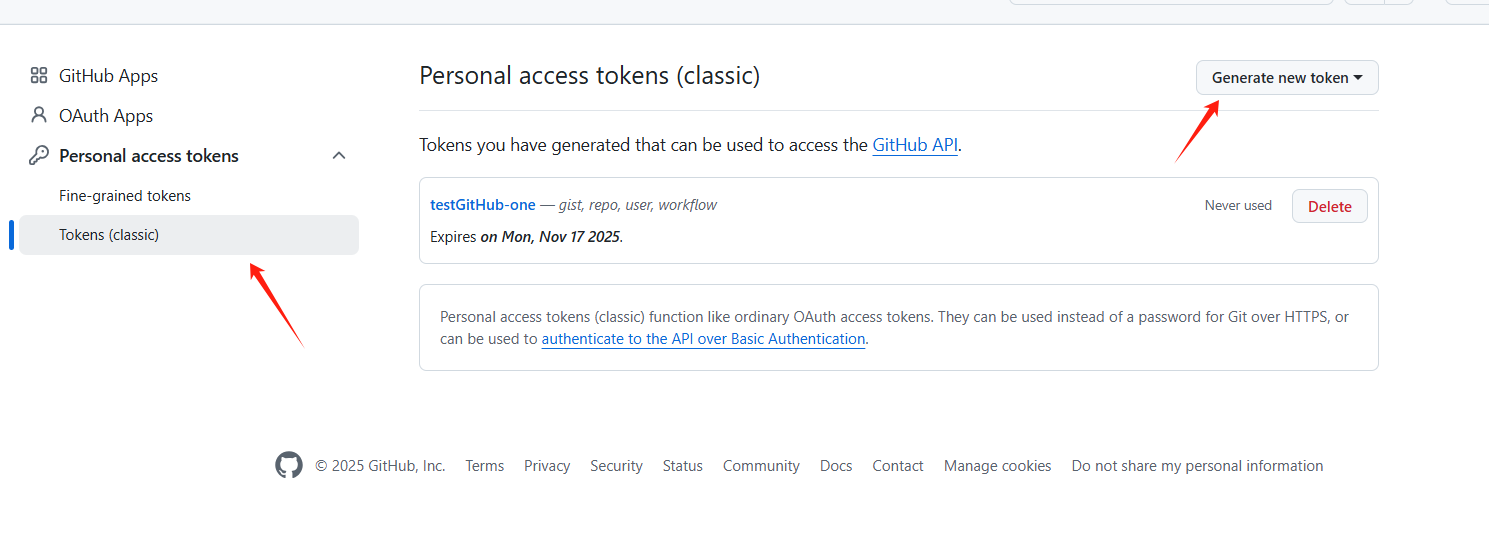Follow the GitHub API link
Screen dimensions: 1489x535
915,145
